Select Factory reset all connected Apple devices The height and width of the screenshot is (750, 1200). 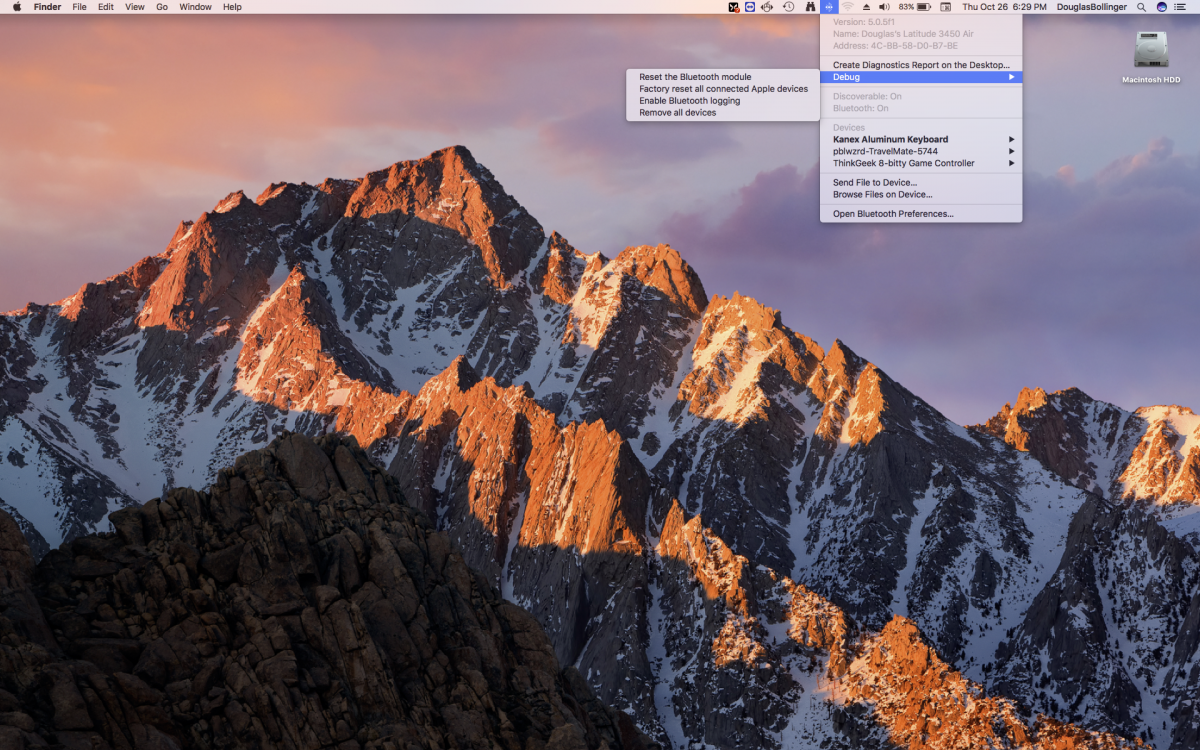coord(723,89)
